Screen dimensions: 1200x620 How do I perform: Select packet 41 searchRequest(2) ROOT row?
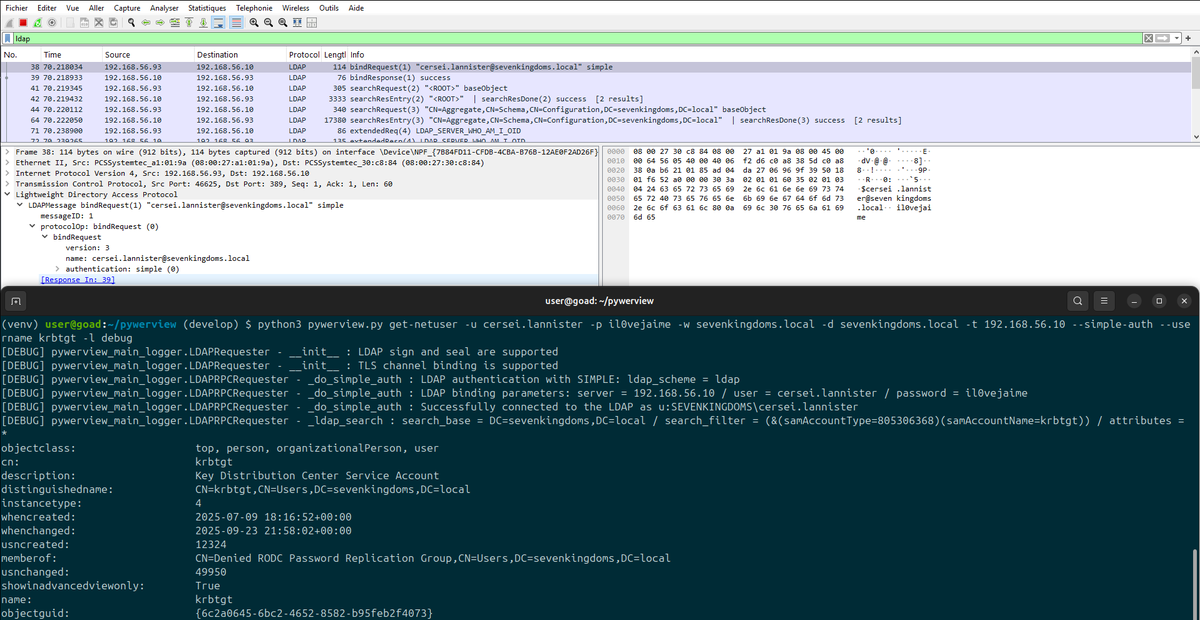tap(596, 88)
